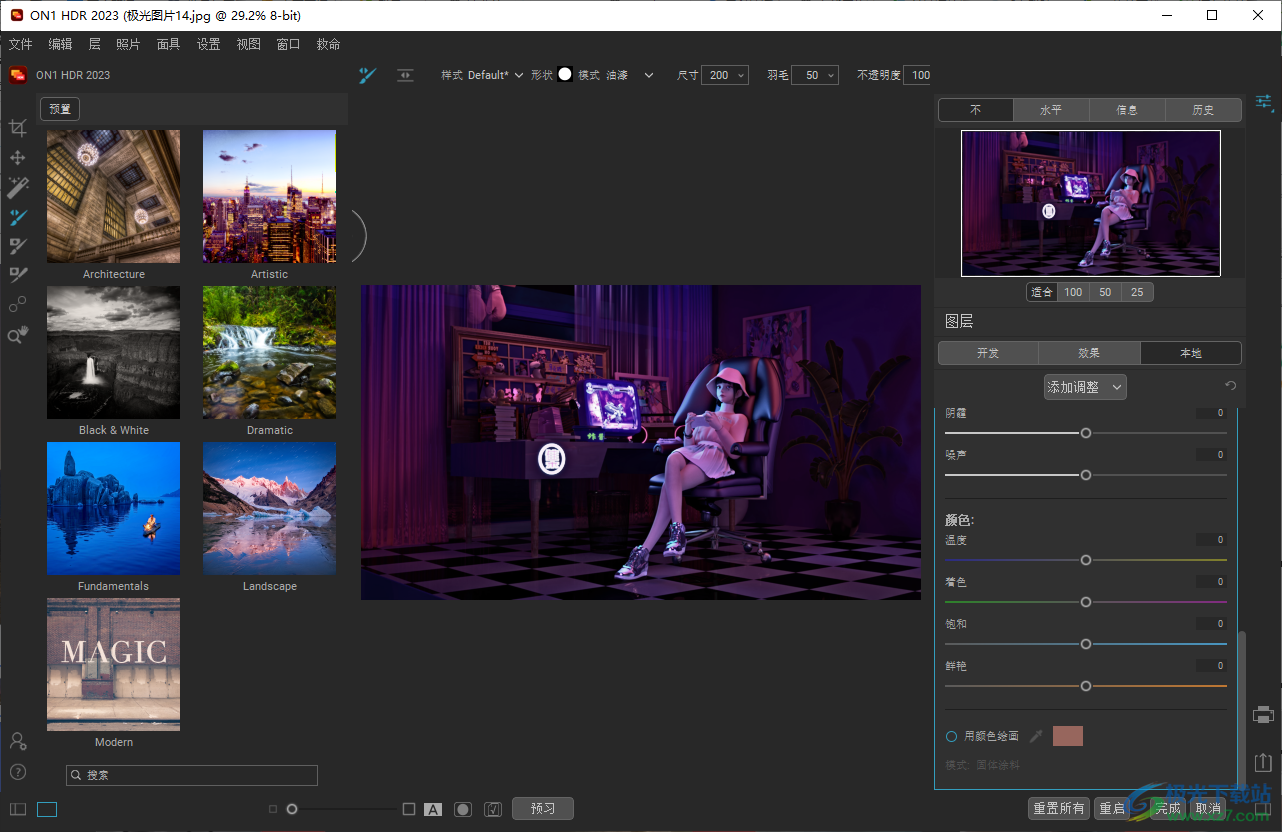Select the Retouch brush tool icon
Image resolution: width=1282 pixels, height=832 pixels.
click(18, 246)
